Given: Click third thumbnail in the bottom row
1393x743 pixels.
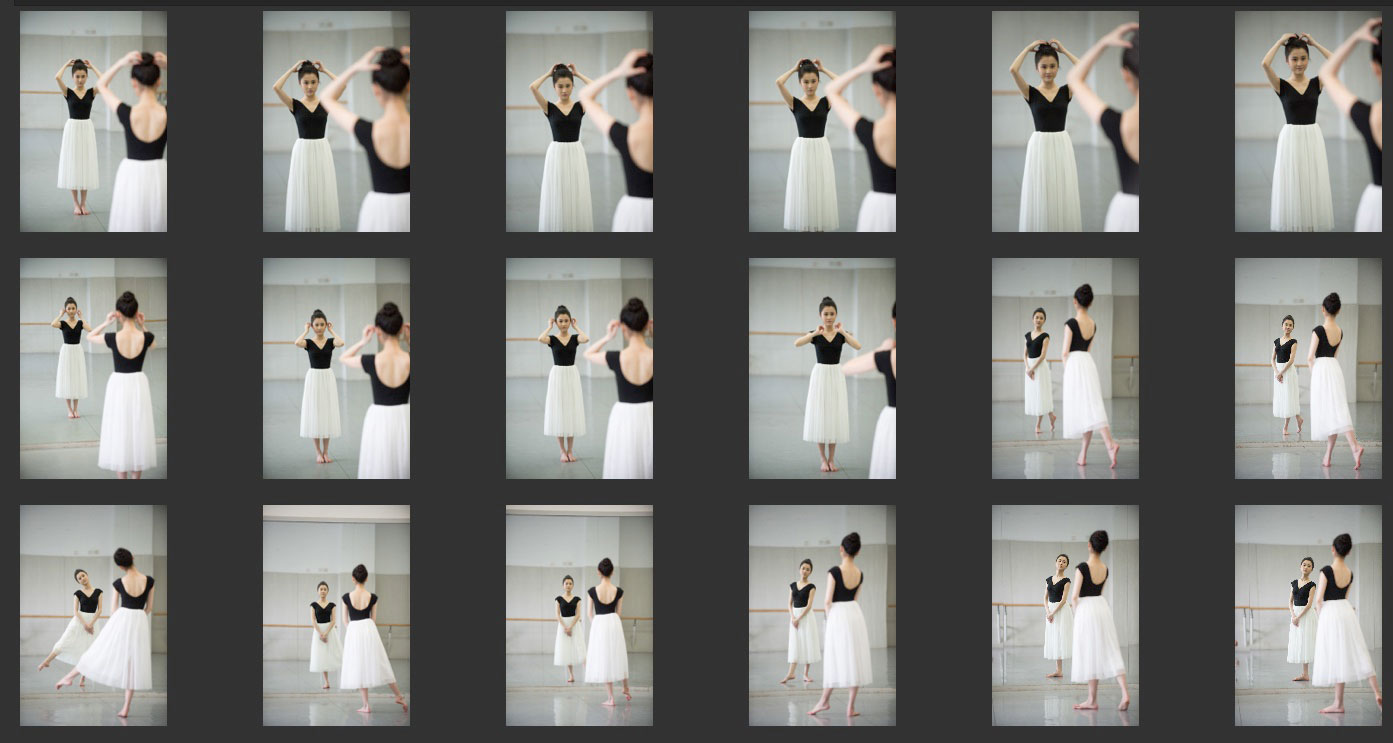Looking at the screenshot, I should tap(579, 615).
